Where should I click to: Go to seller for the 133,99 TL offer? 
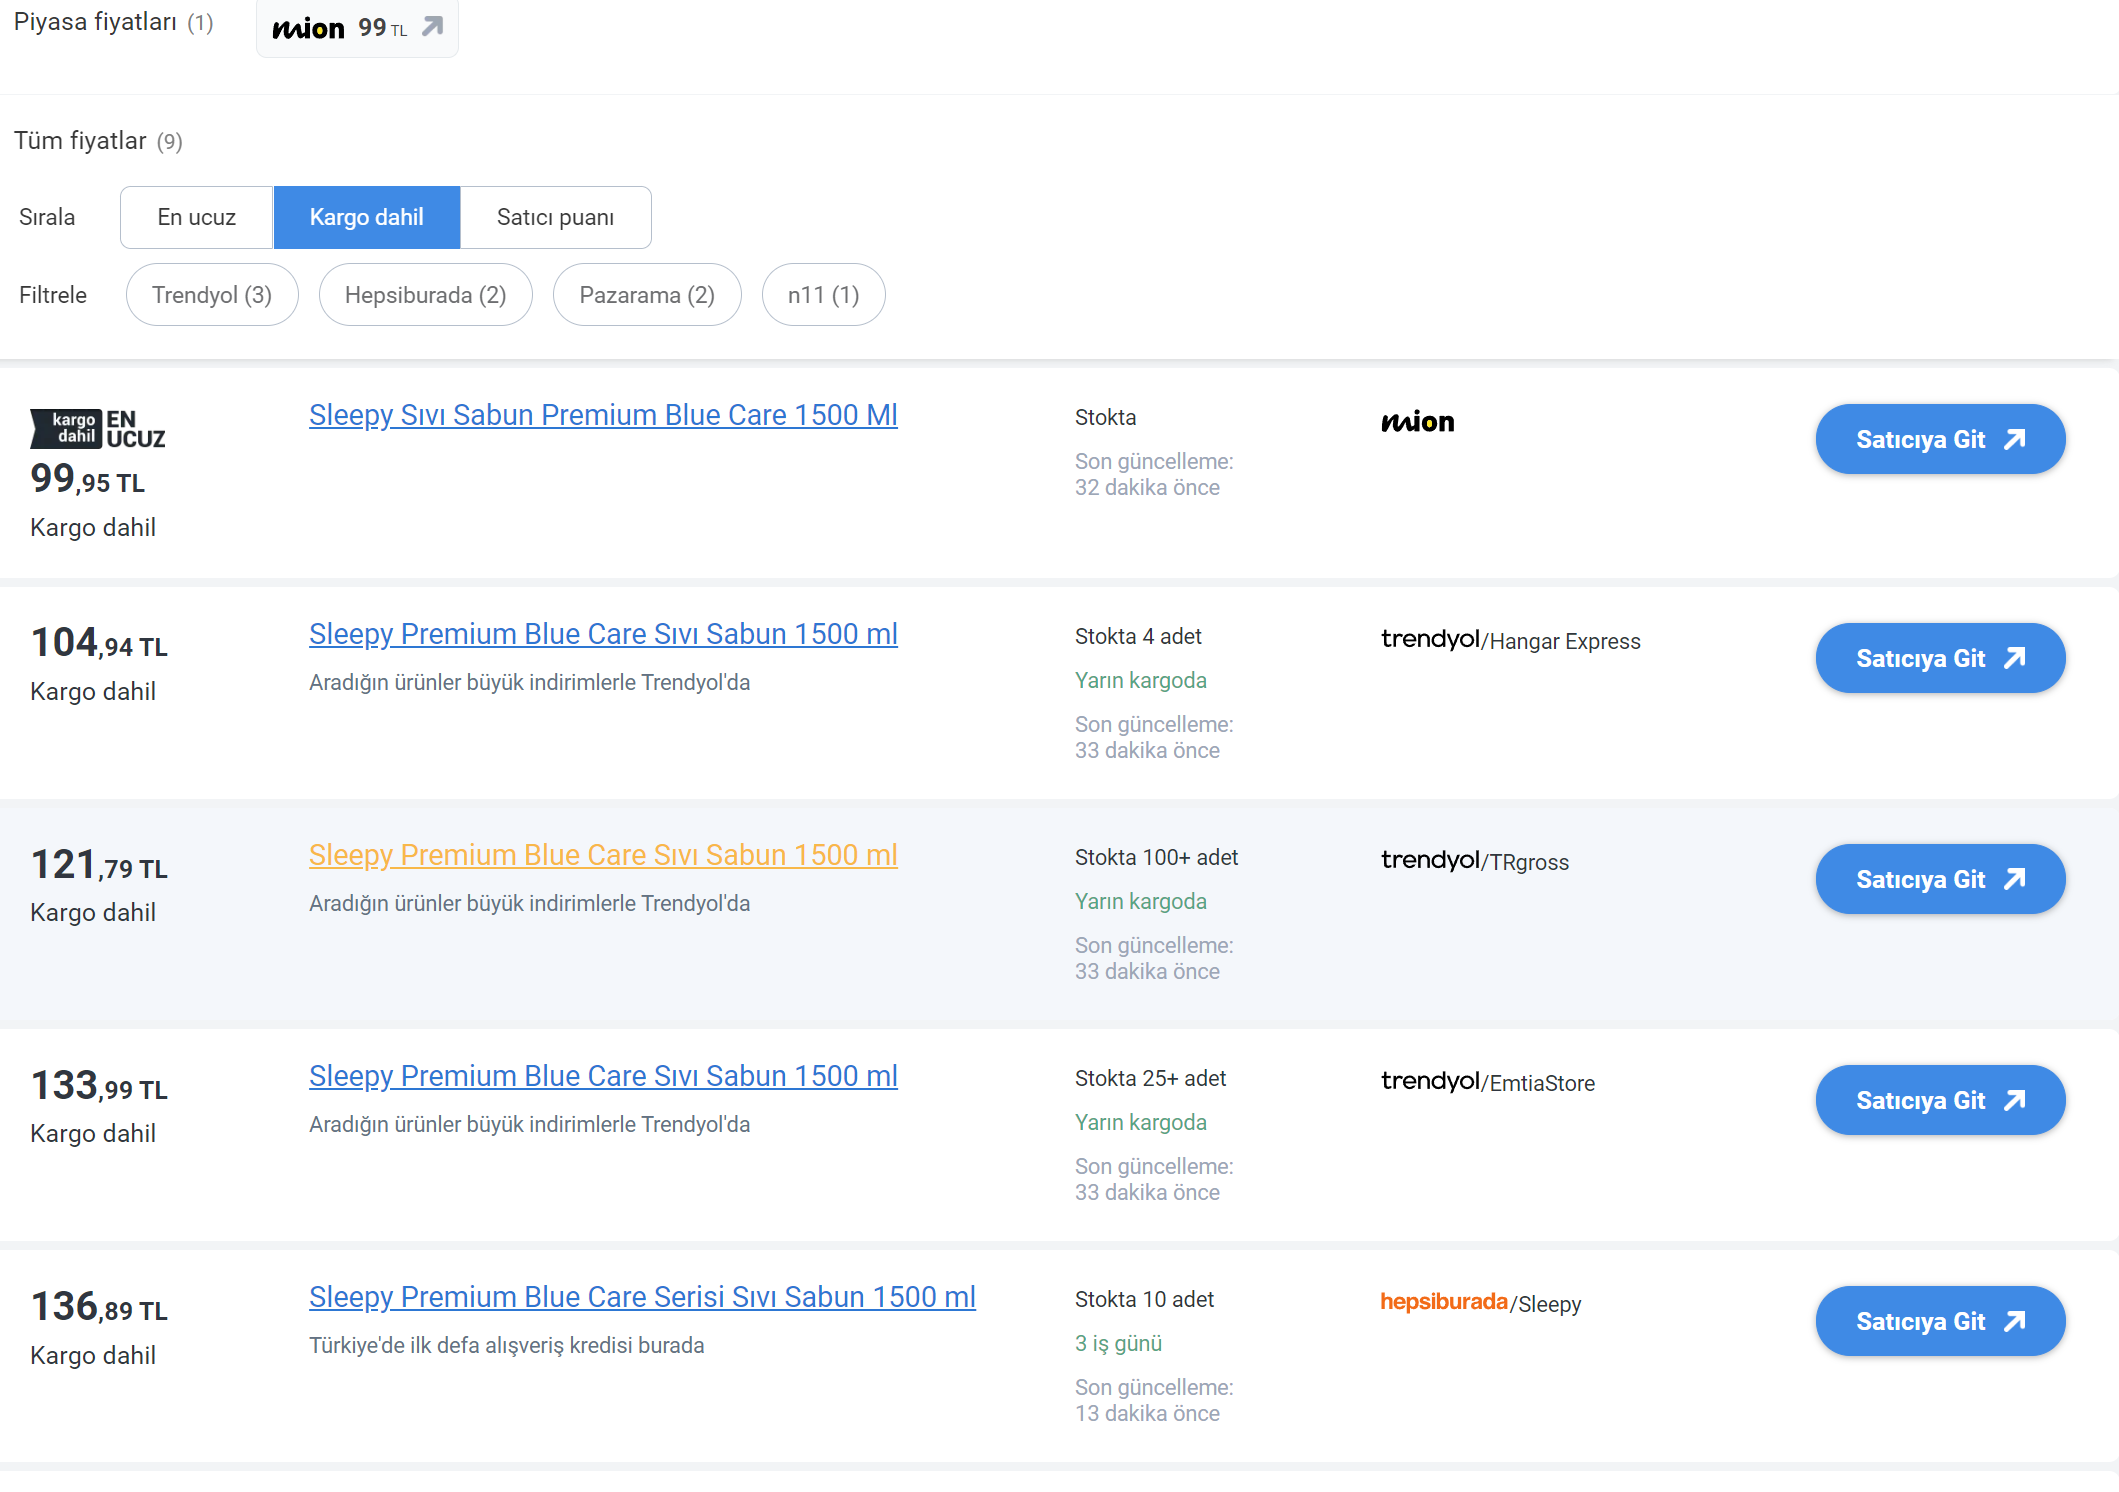(1940, 1100)
